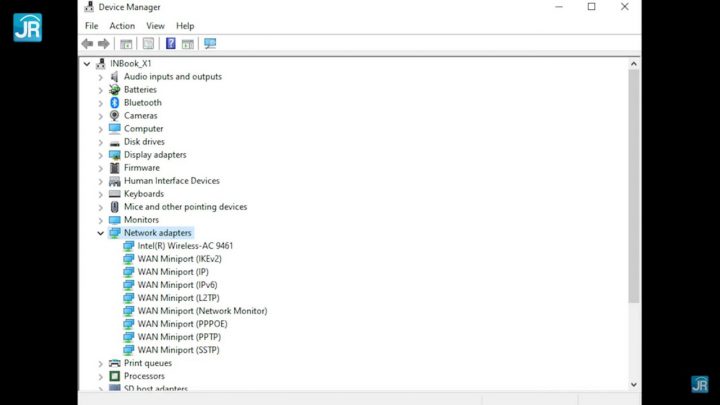Image resolution: width=720 pixels, height=405 pixels.
Task: Expand the Monitors category
Action: click(x=101, y=220)
